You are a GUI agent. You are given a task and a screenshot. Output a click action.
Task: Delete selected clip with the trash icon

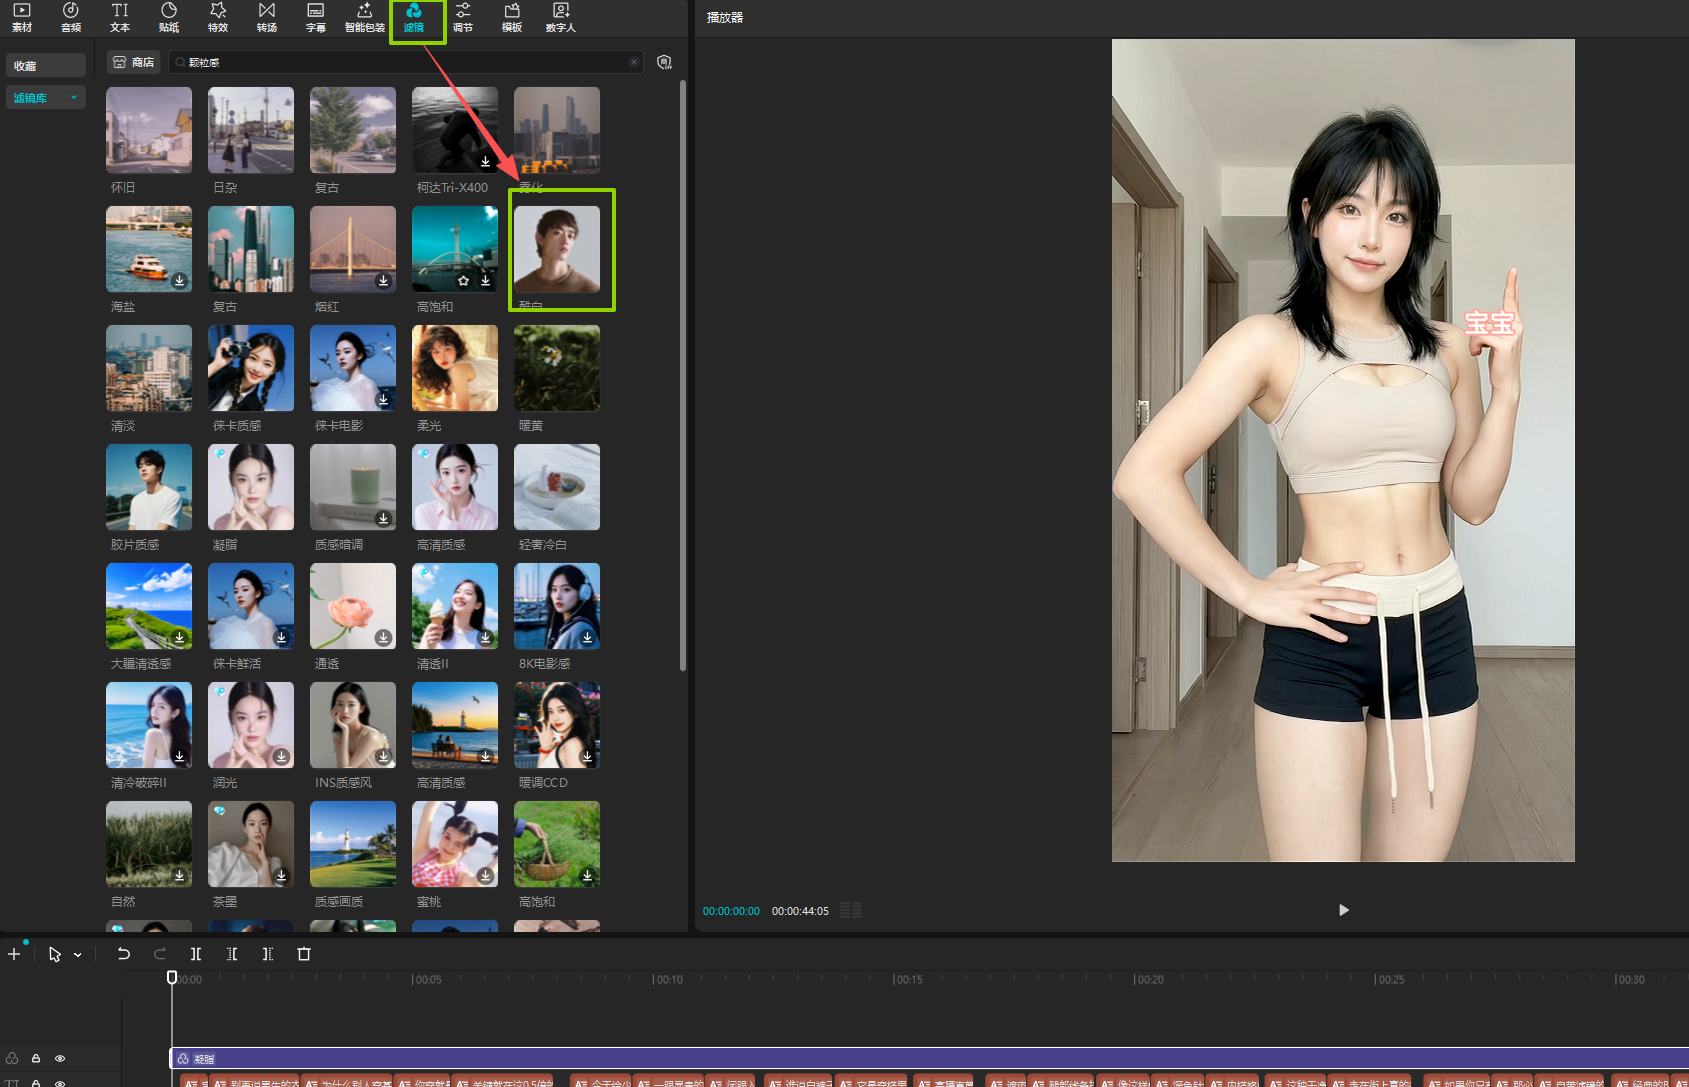point(304,954)
